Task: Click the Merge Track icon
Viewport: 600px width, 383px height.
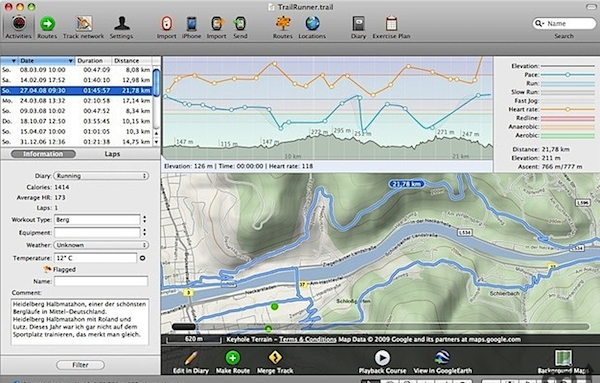Action: pyautogui.click(x=275, y=358)
